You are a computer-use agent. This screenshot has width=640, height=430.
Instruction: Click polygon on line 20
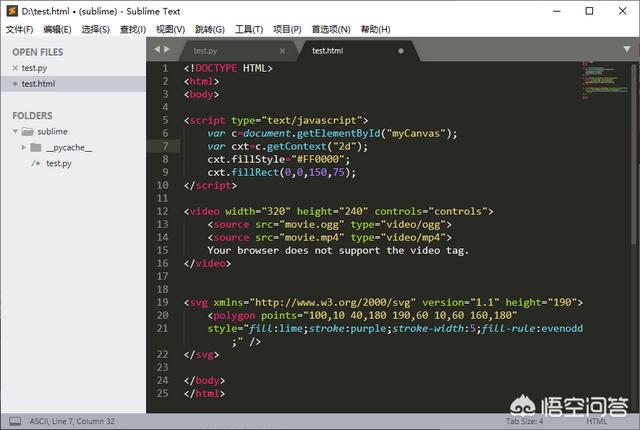tap(234, 315)
